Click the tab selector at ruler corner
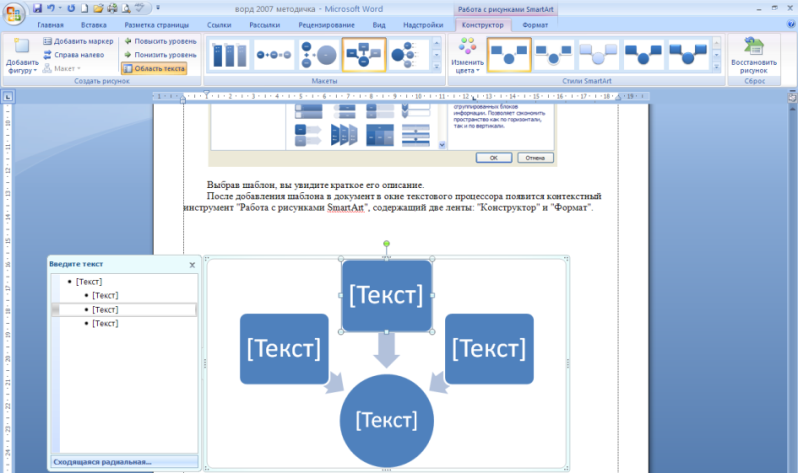Screen dimensions: 798x473 8,96
